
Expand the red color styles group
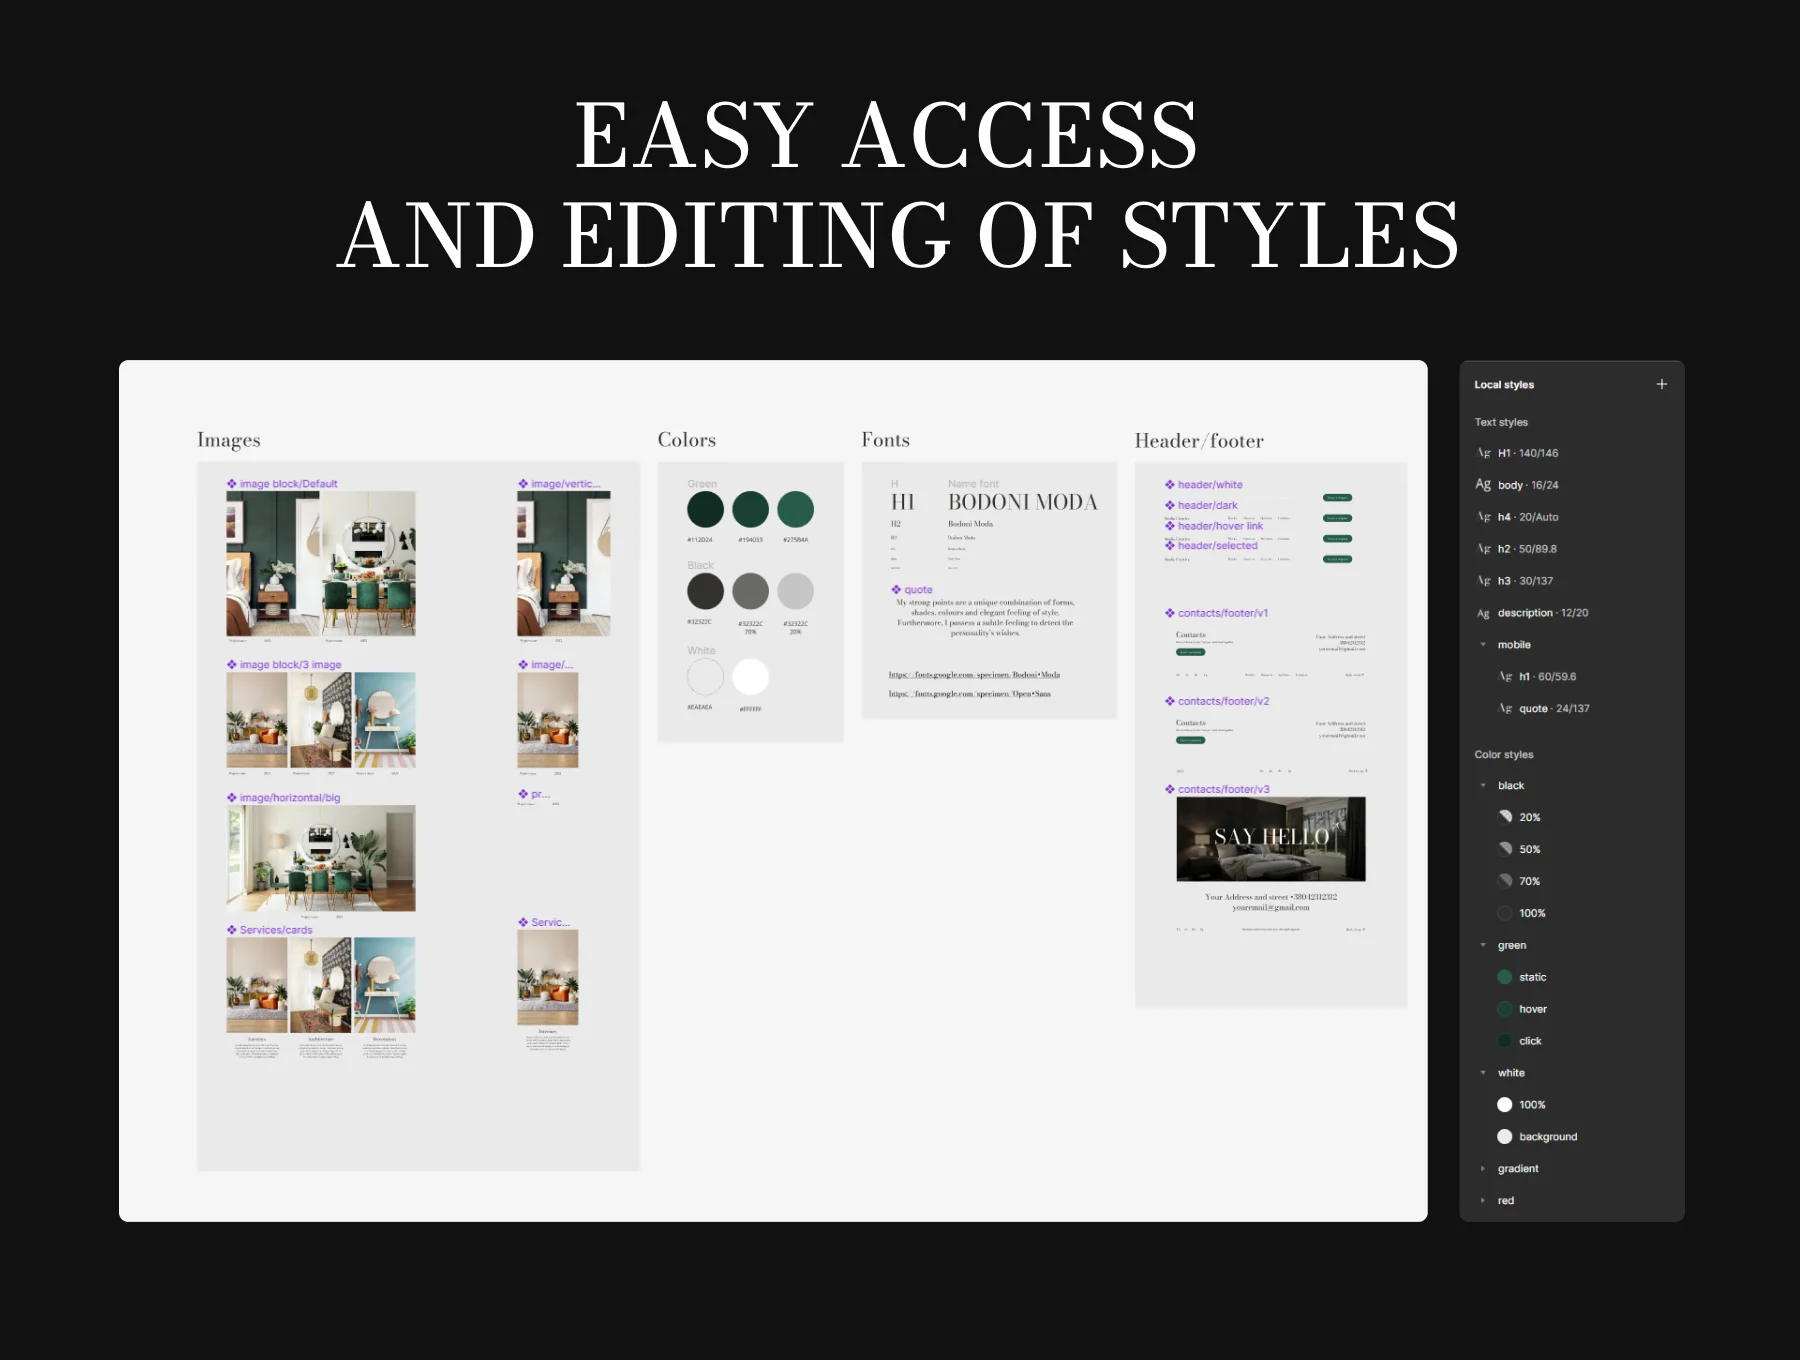1483,1201
